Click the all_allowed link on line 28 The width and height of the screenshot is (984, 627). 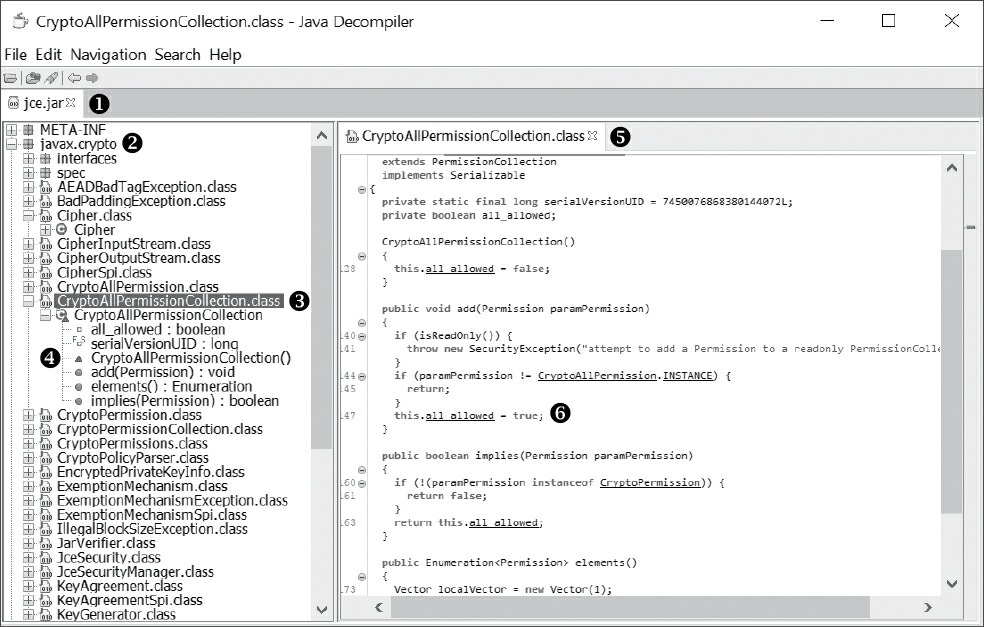[459, 269]
